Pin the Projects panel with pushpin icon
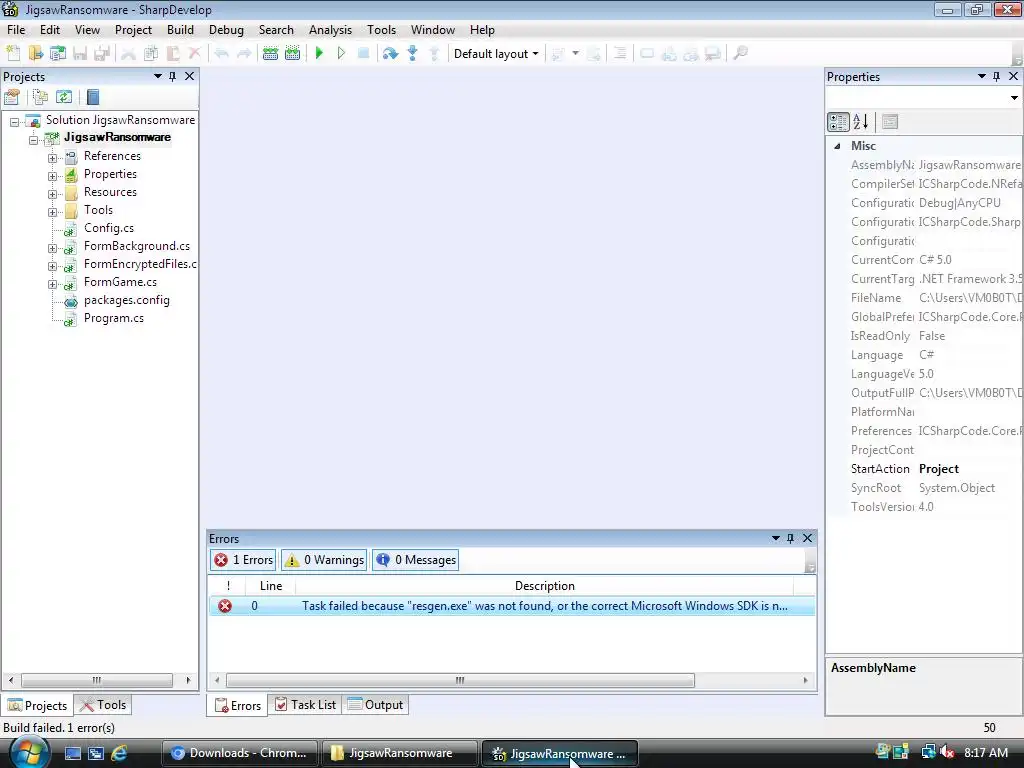Viewport: 1024px width, 768px height. 172,76
